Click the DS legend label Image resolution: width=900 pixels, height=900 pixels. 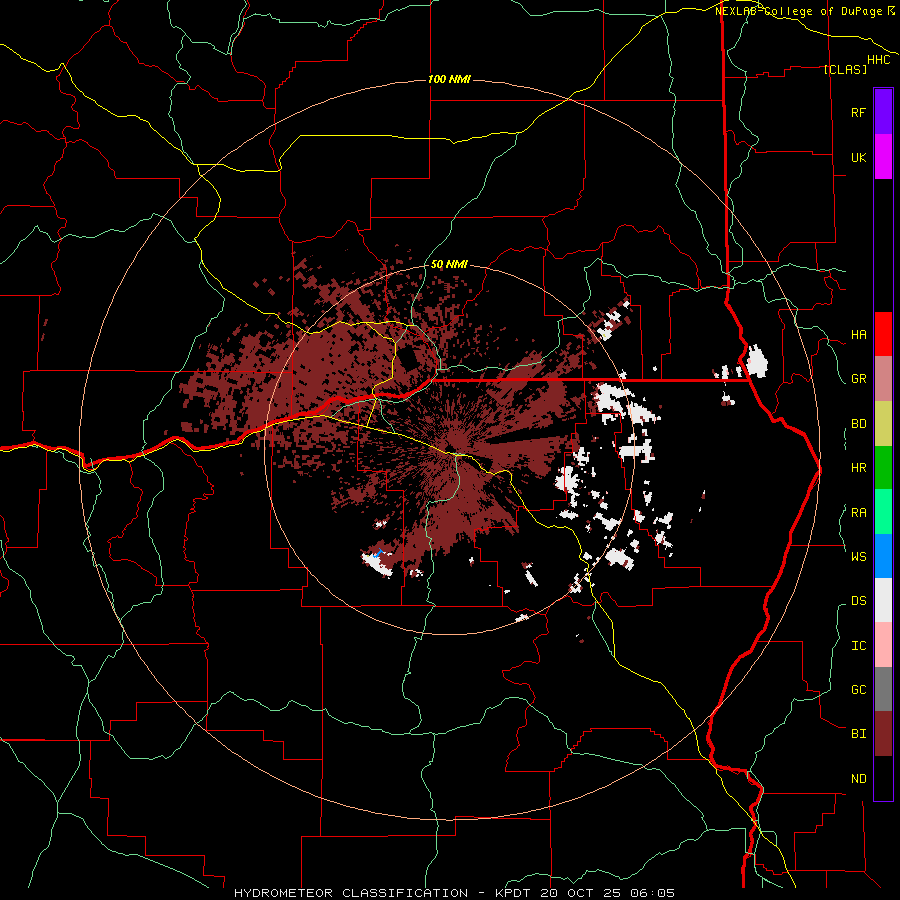[x=858, y=601]
